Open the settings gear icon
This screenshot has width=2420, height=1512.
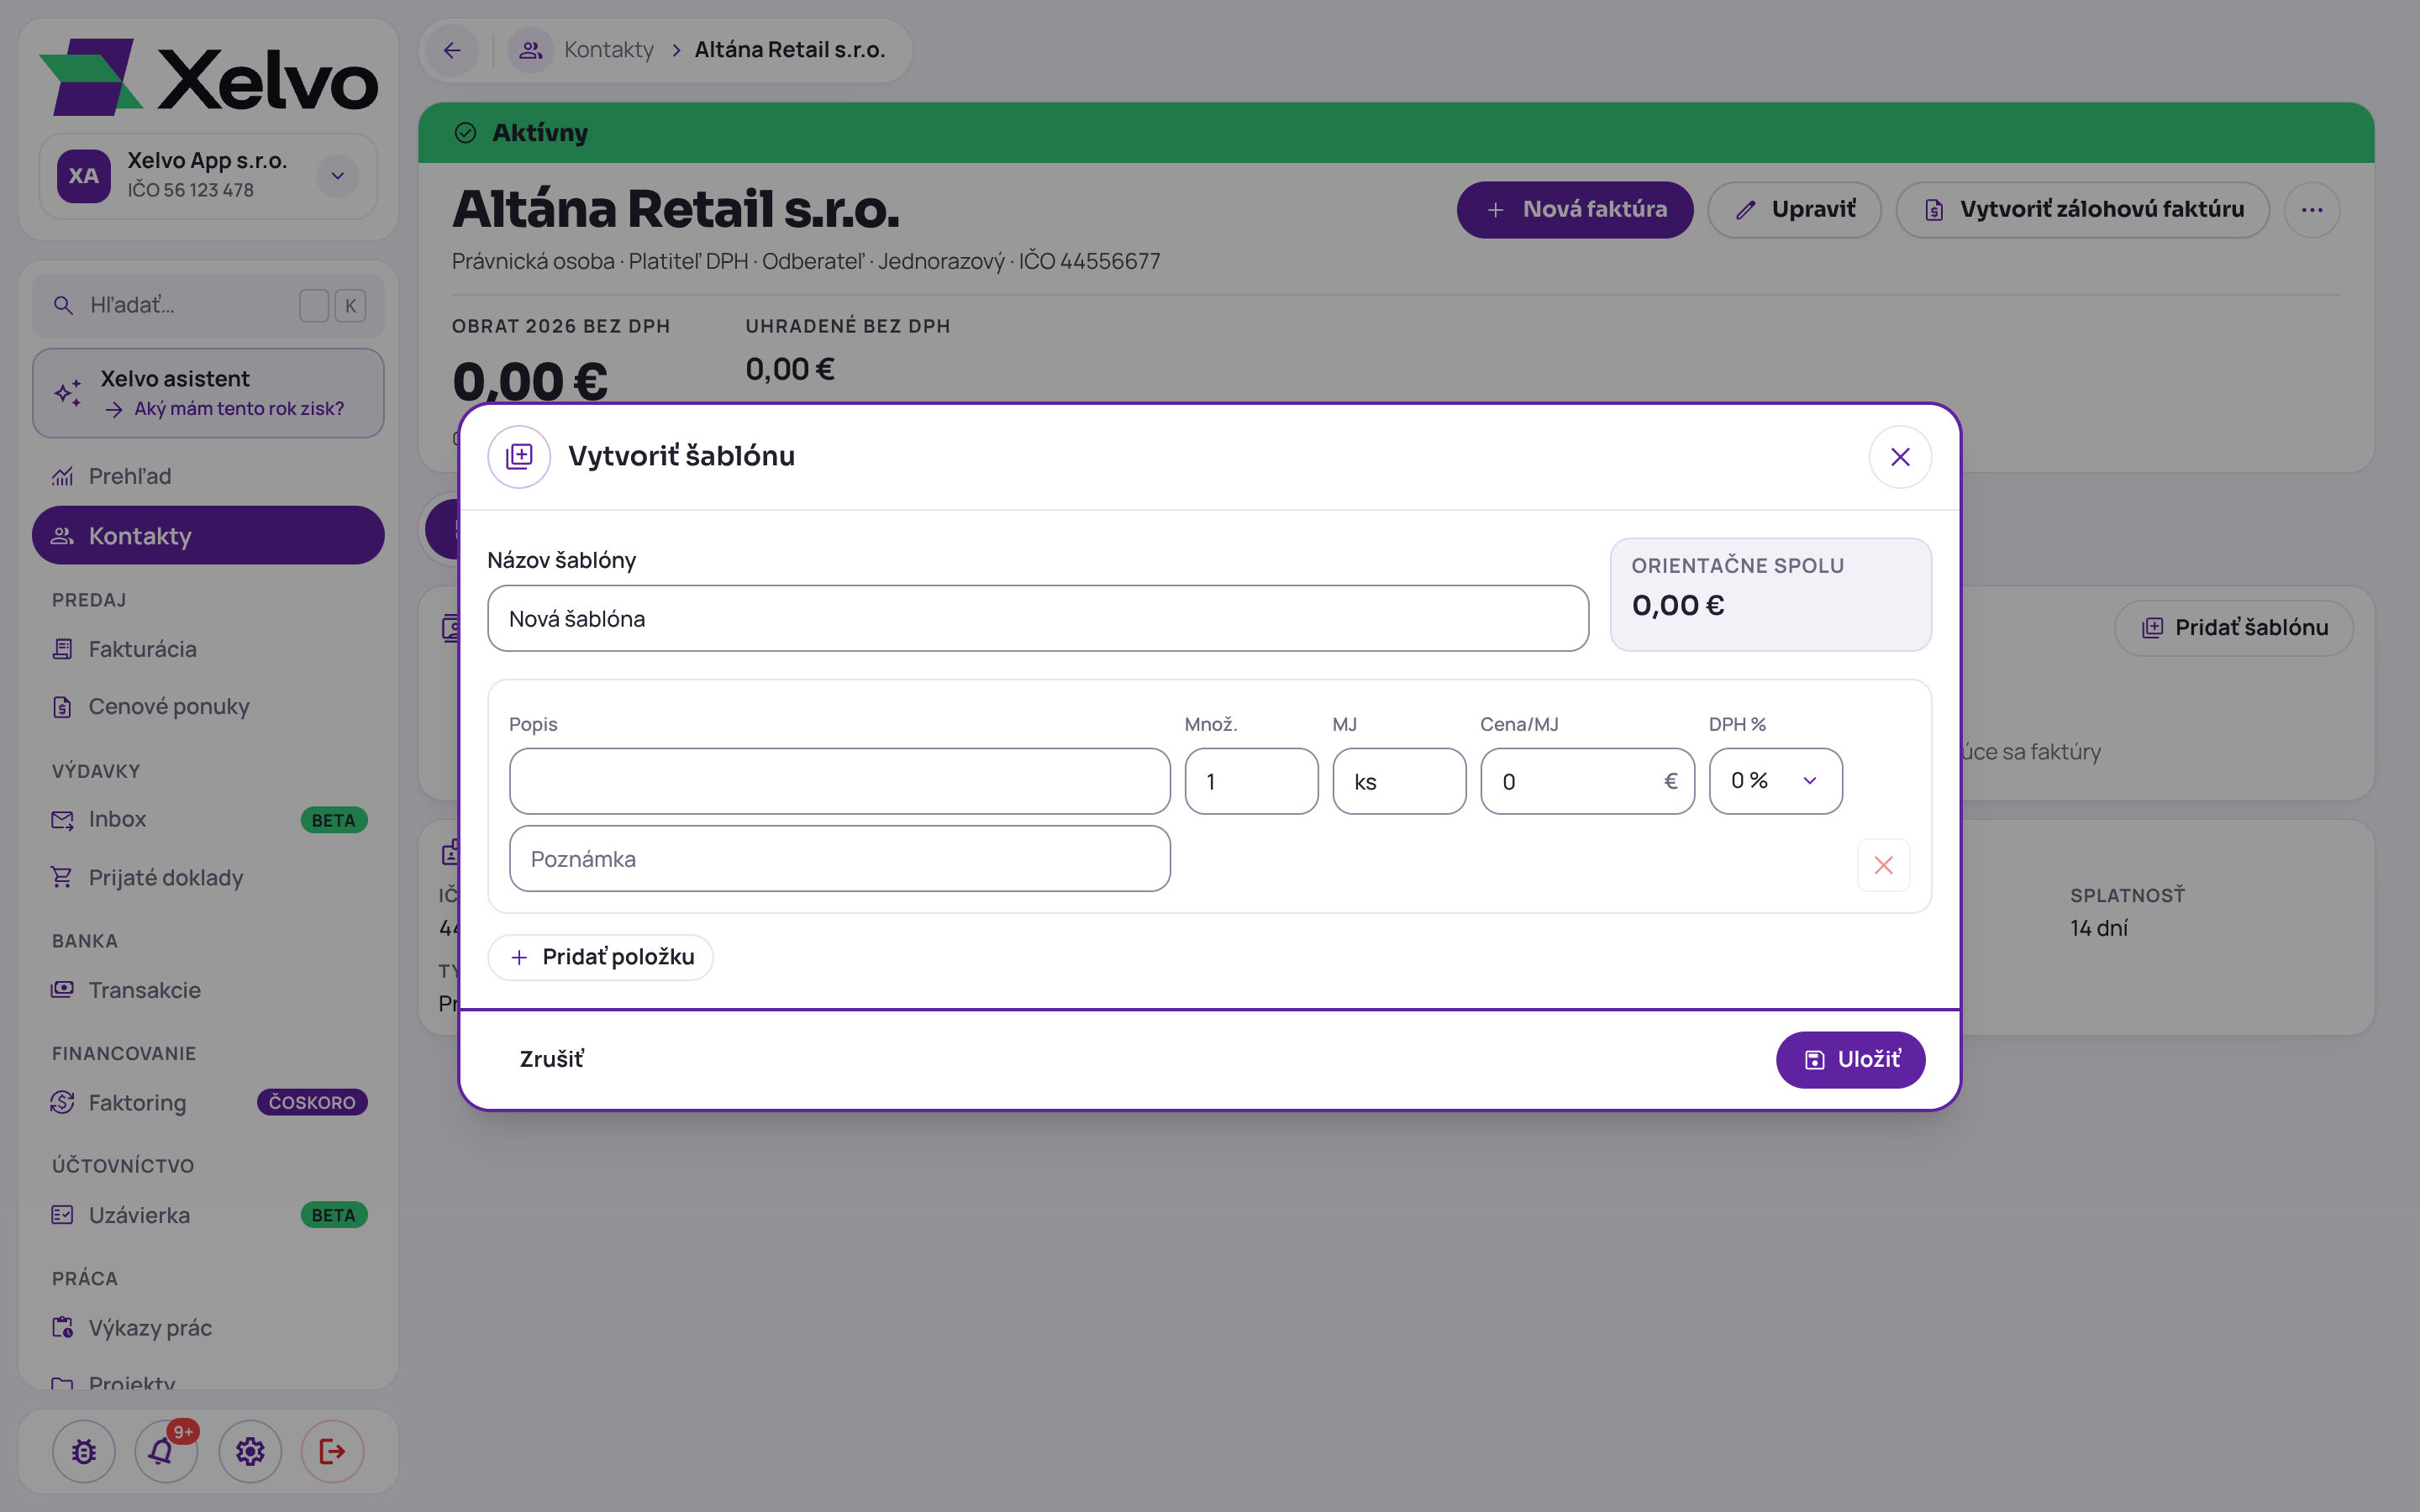tap(250, 1451)
